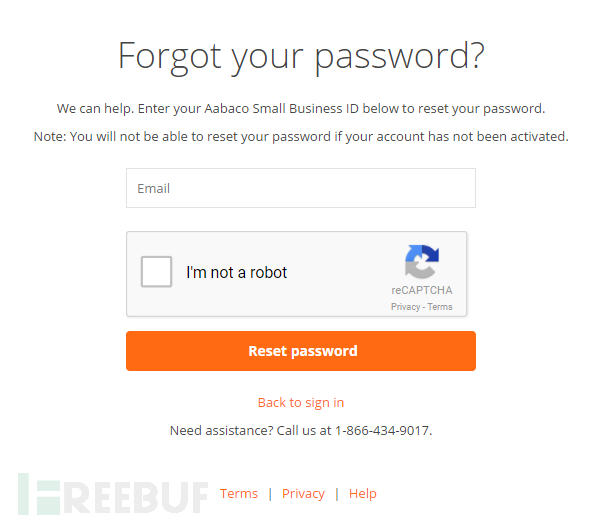600x522 pixels.
Task: Open the reCAPTCHA Privacy link
Action: [405, 307]
